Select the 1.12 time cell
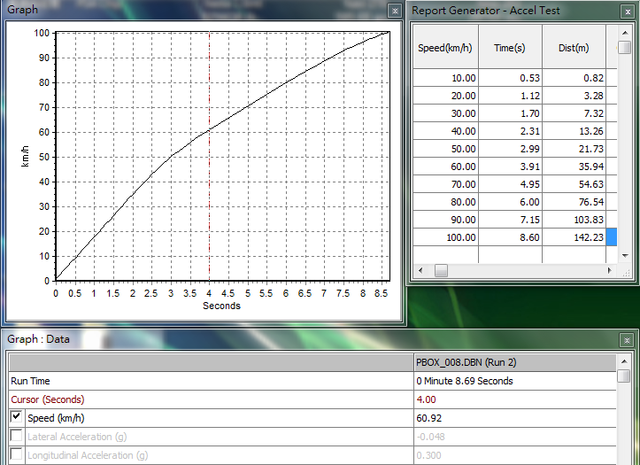 (x=510, y=96)
